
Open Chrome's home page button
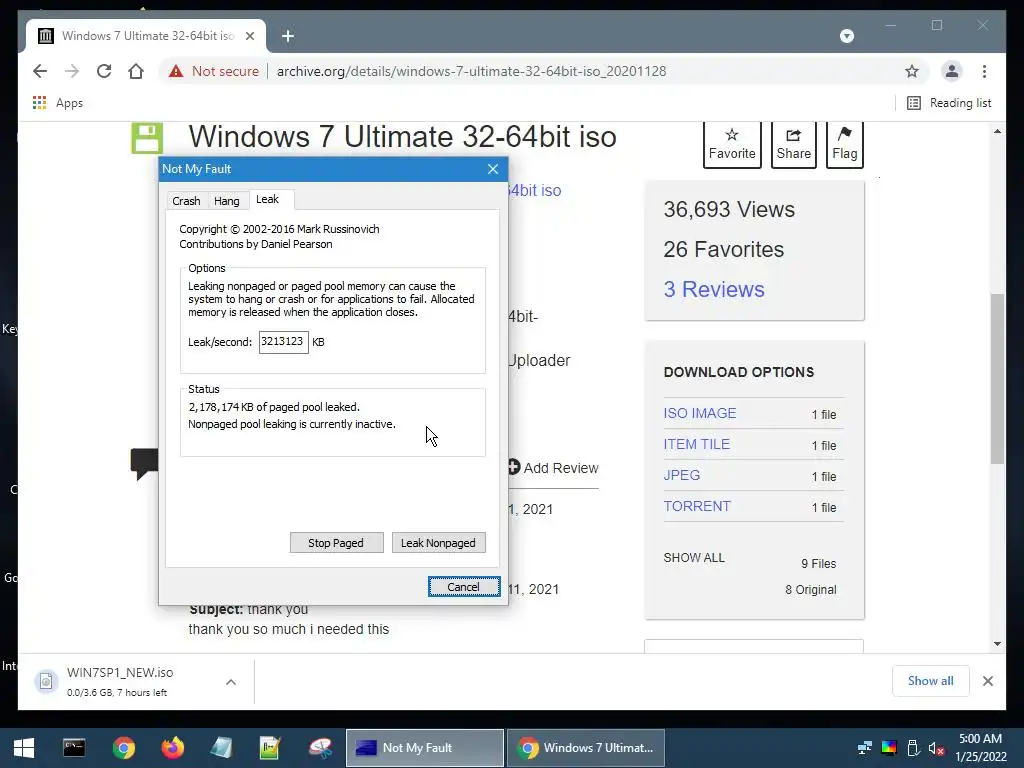[136, 71]
